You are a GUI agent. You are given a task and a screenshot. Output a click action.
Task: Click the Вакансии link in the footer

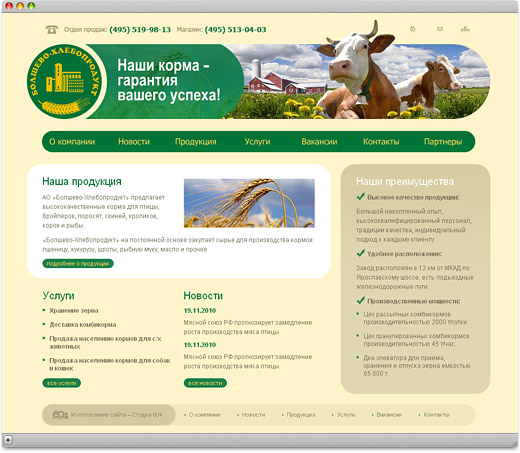[x=389, y=415]
